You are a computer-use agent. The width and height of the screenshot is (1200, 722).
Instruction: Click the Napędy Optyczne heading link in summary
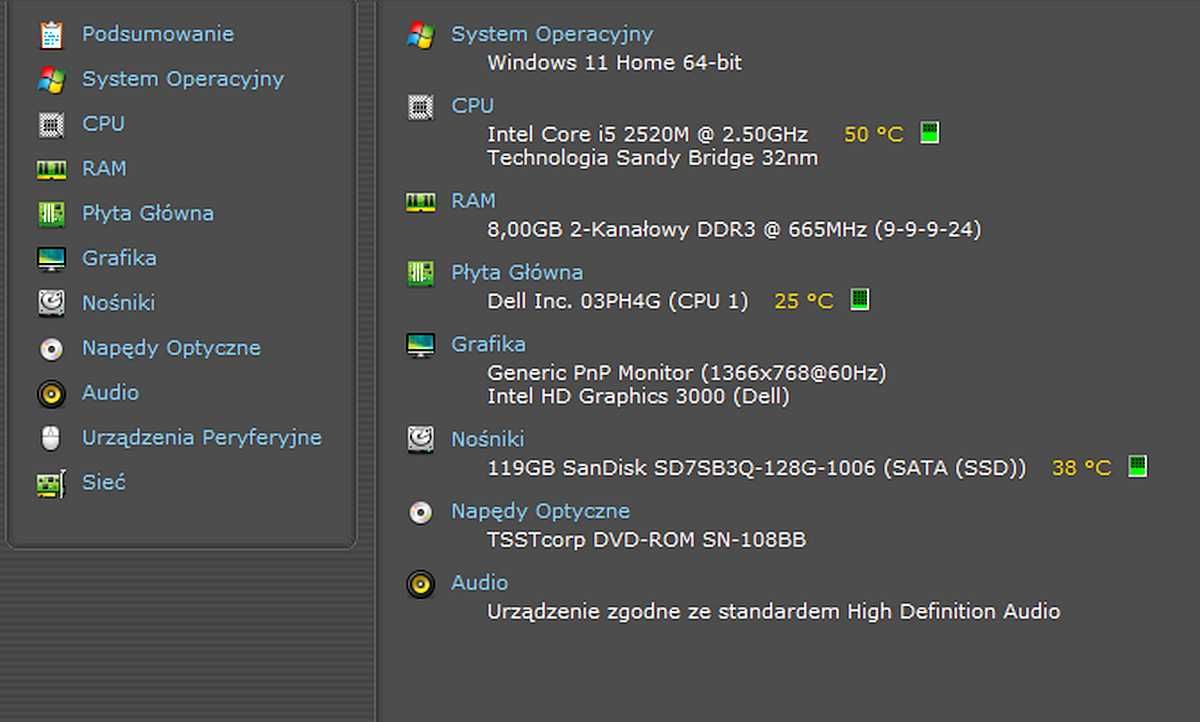tap(540, 511)
